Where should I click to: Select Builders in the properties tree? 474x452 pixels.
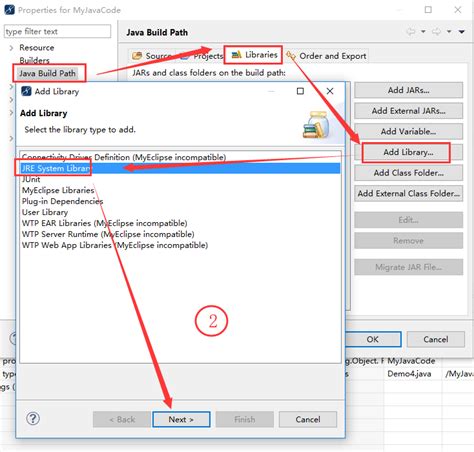[x=34, y=60]
